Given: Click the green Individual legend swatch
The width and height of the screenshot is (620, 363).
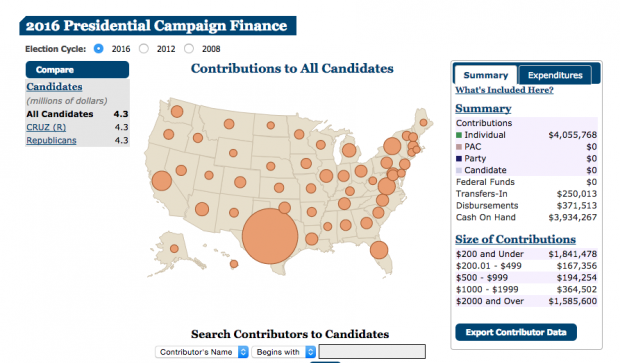Looking at the screenshot, I should coord(459,135).
